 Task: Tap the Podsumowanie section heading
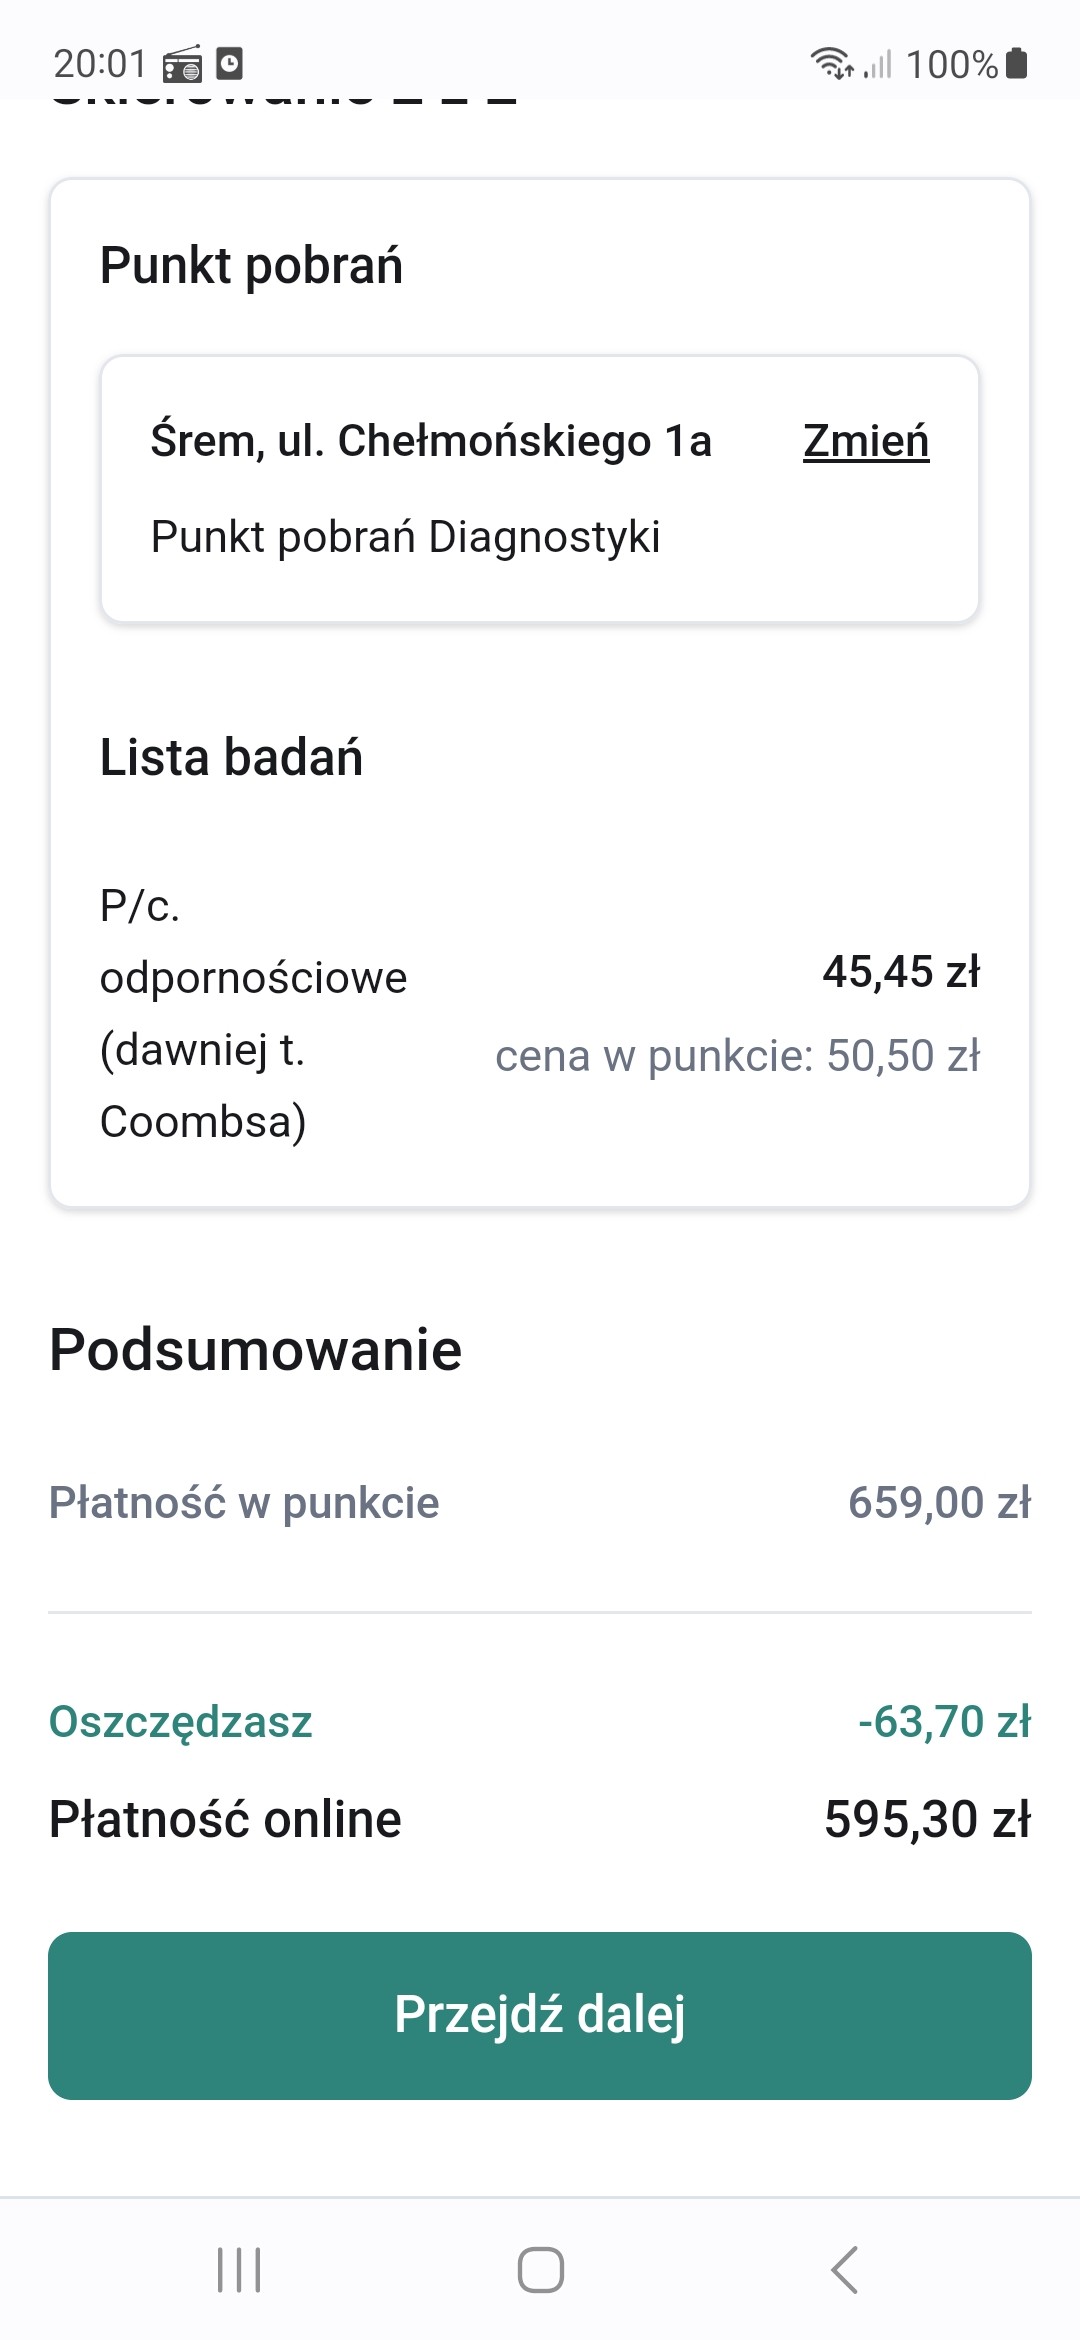255,1350
